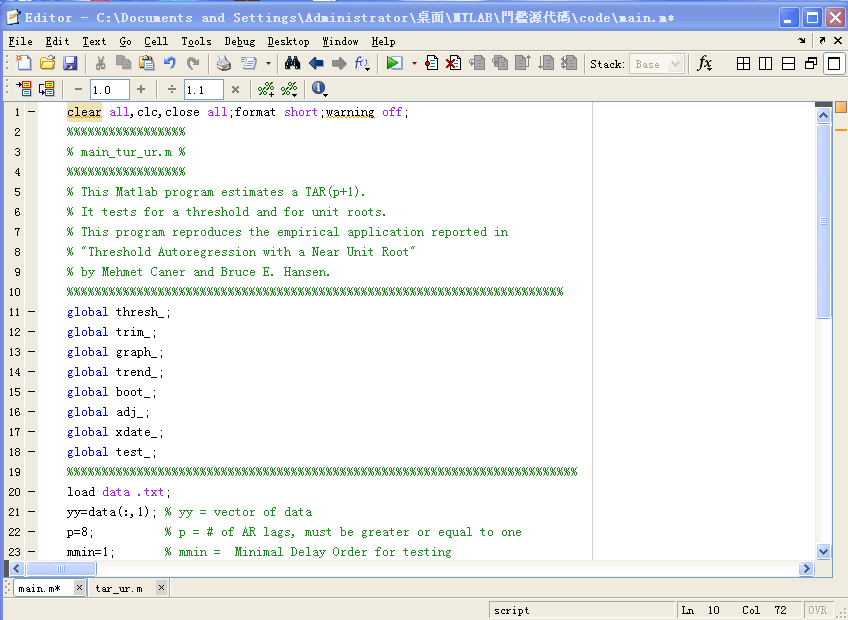848x620 pixels.
Task: Toggle breakpoint dash on line 22
Action: click(31, 532)
